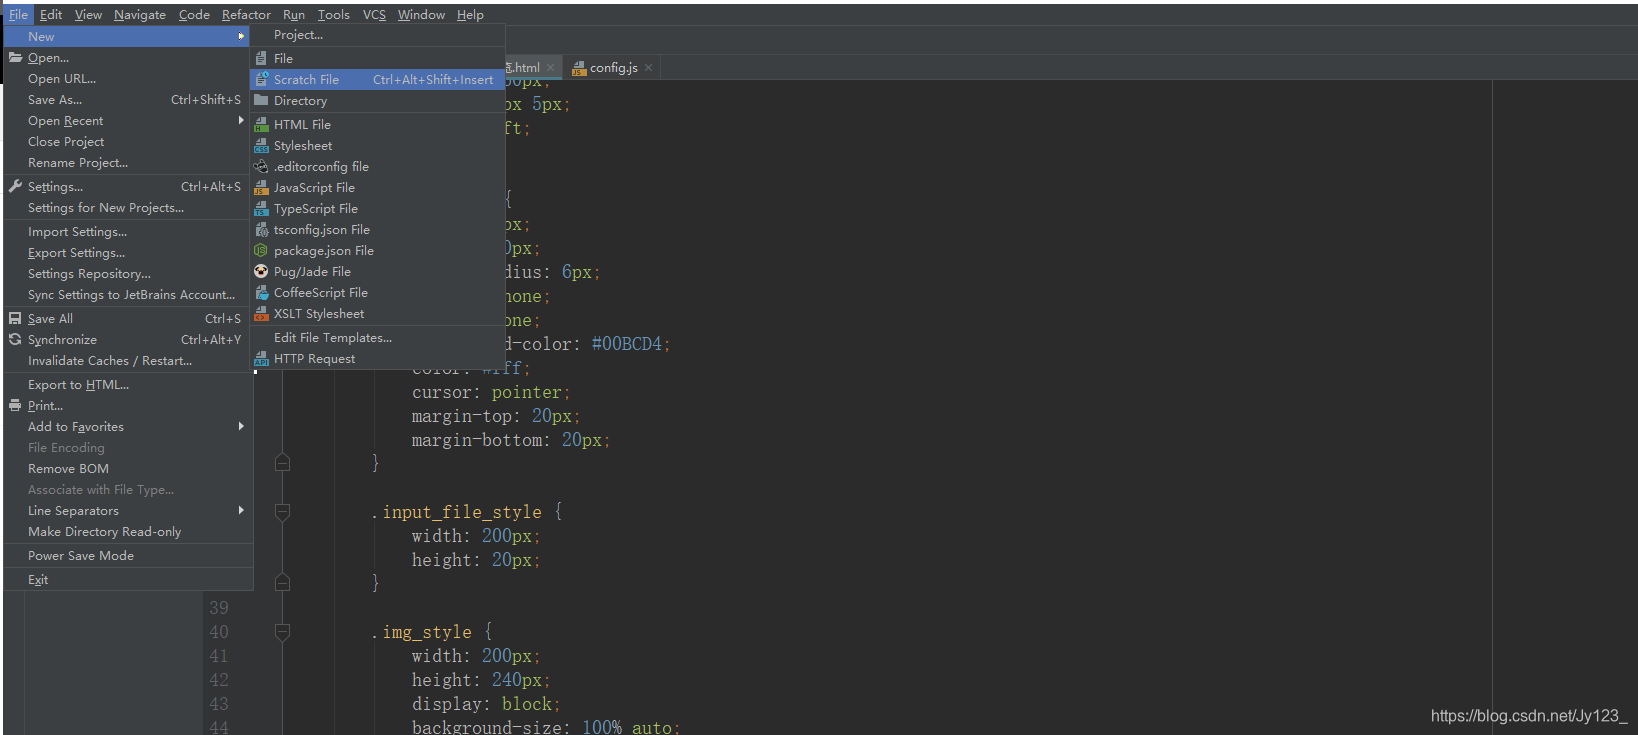Viewport: 1638px width, 735px height.
Task: Switch to the config.js tab
Action: pos(612,67)
